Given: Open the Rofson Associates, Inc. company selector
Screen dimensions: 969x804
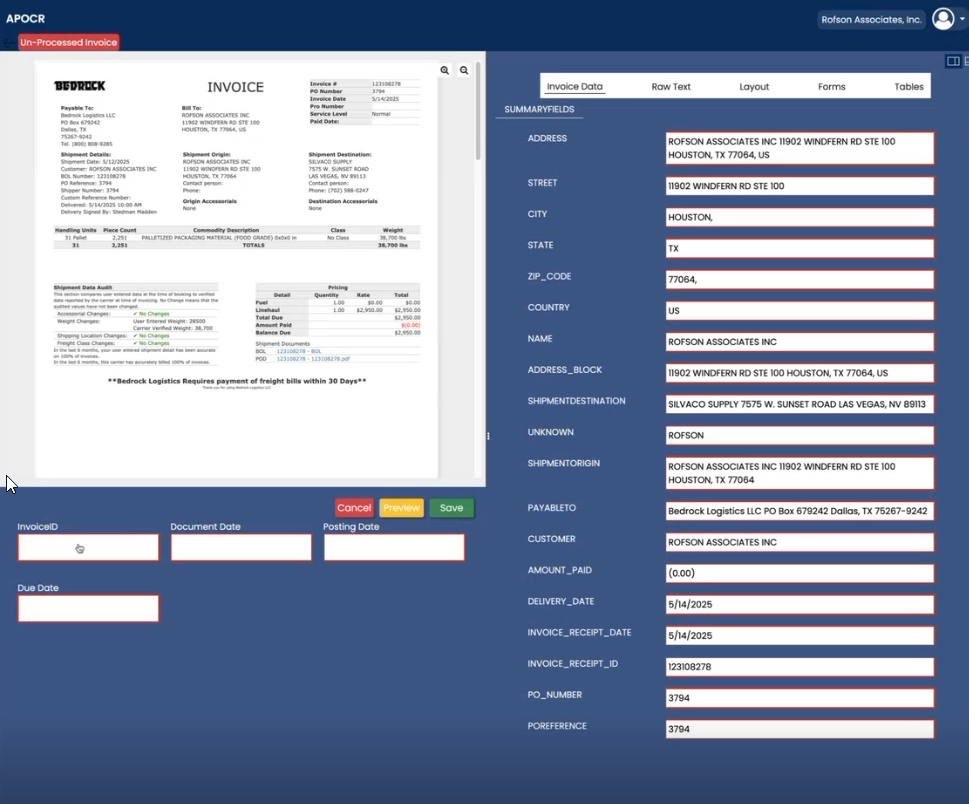Looking at the screenshot, I should (870, 19).
